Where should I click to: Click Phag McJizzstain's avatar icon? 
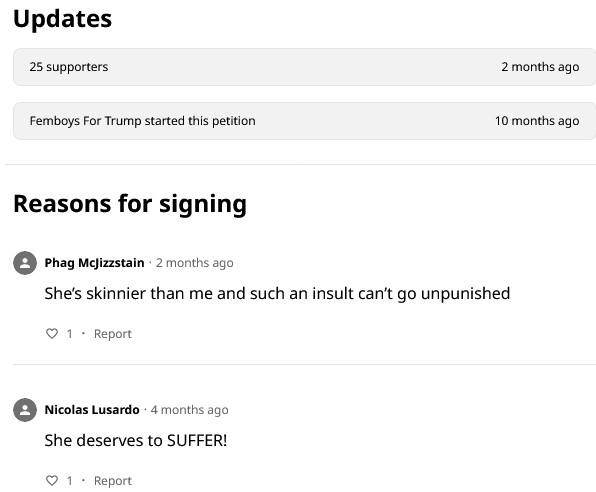[x=25, y=263]
